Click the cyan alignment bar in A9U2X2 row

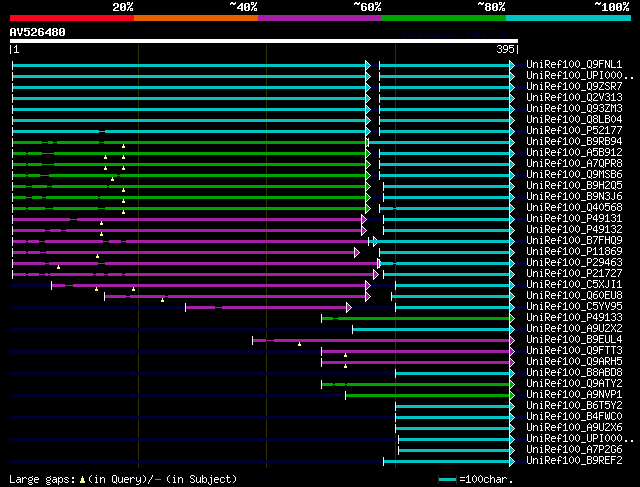[x=431, y=329]
